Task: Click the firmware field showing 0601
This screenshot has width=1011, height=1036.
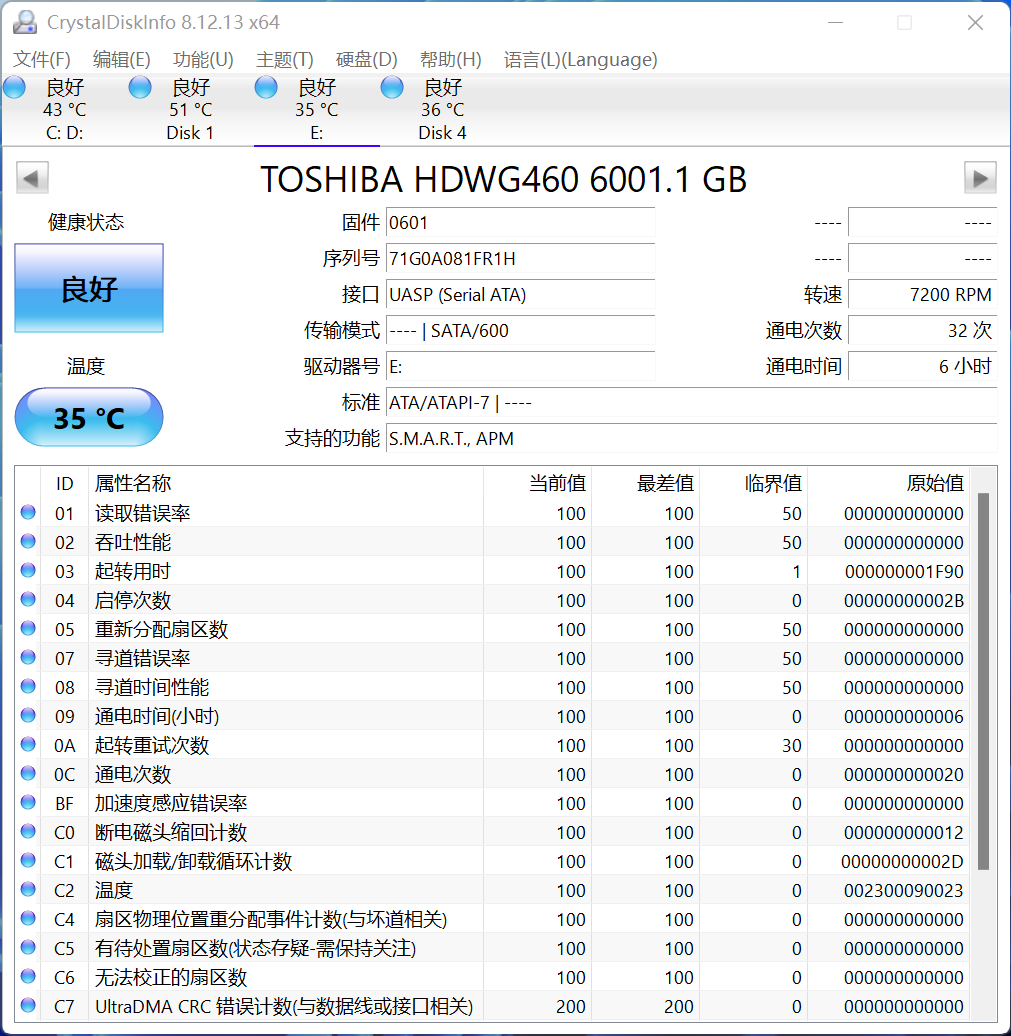Action: [520, 223]
